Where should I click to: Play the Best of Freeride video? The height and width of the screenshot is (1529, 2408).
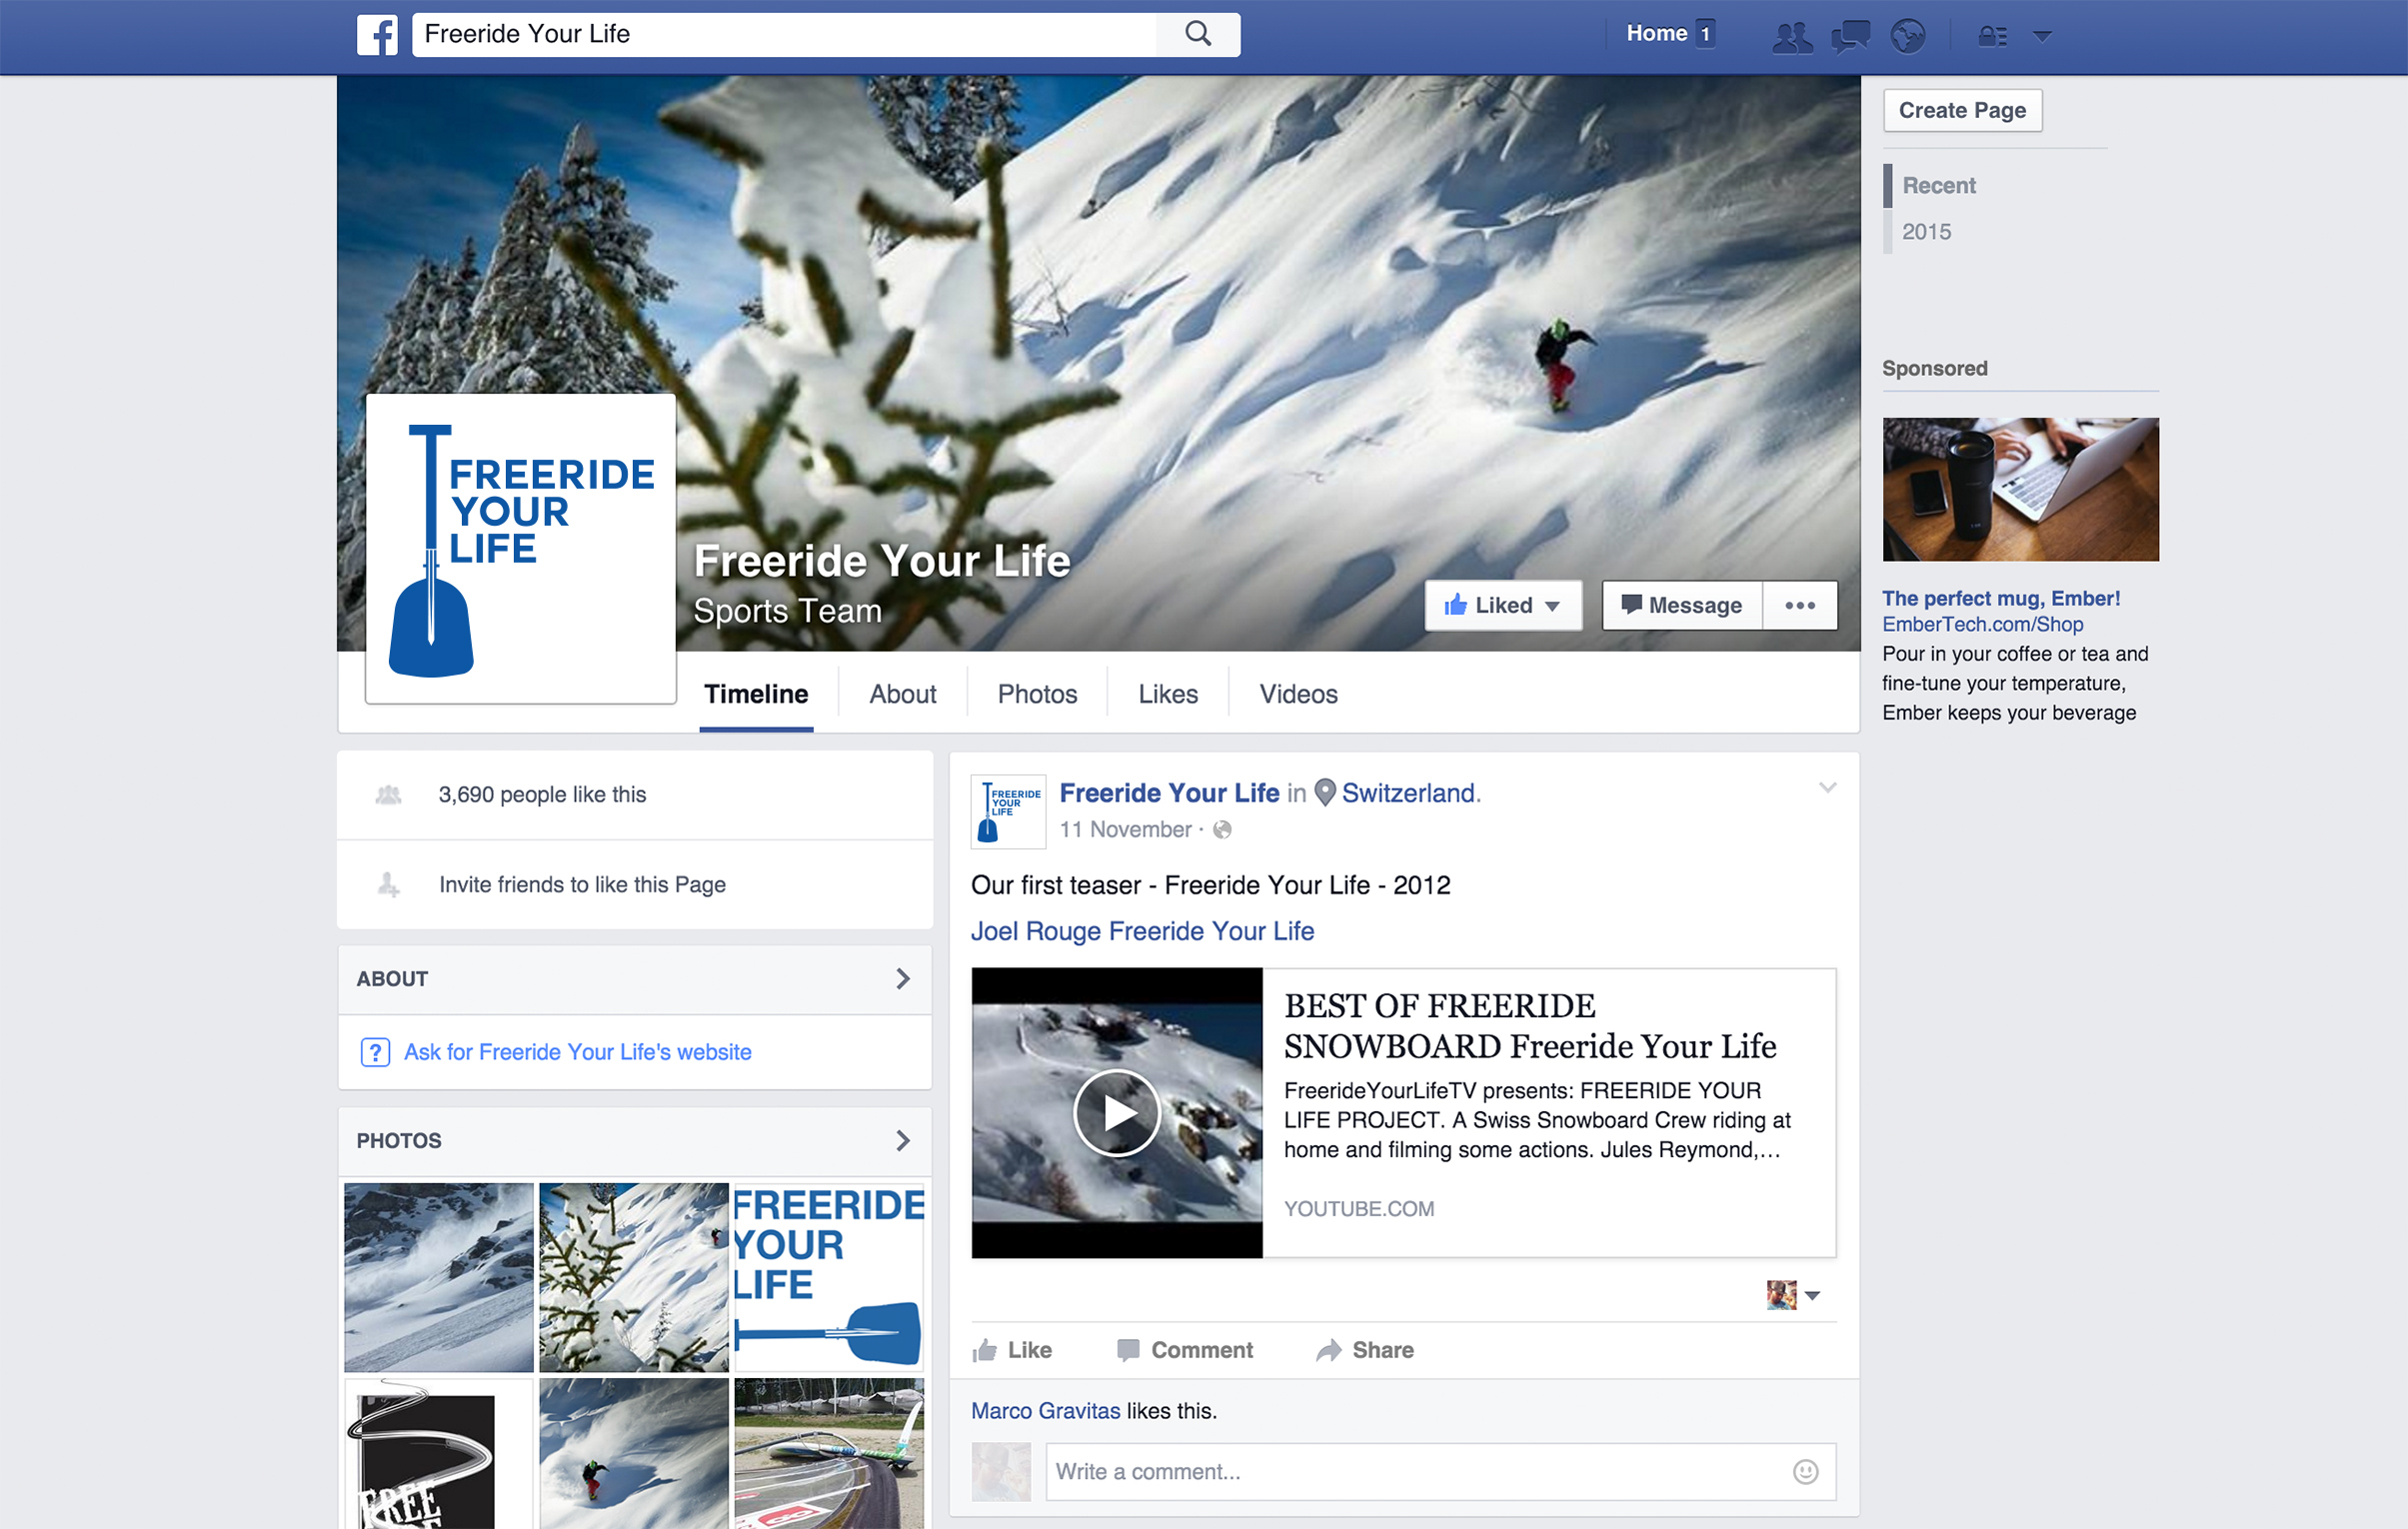[1116, 1112]
